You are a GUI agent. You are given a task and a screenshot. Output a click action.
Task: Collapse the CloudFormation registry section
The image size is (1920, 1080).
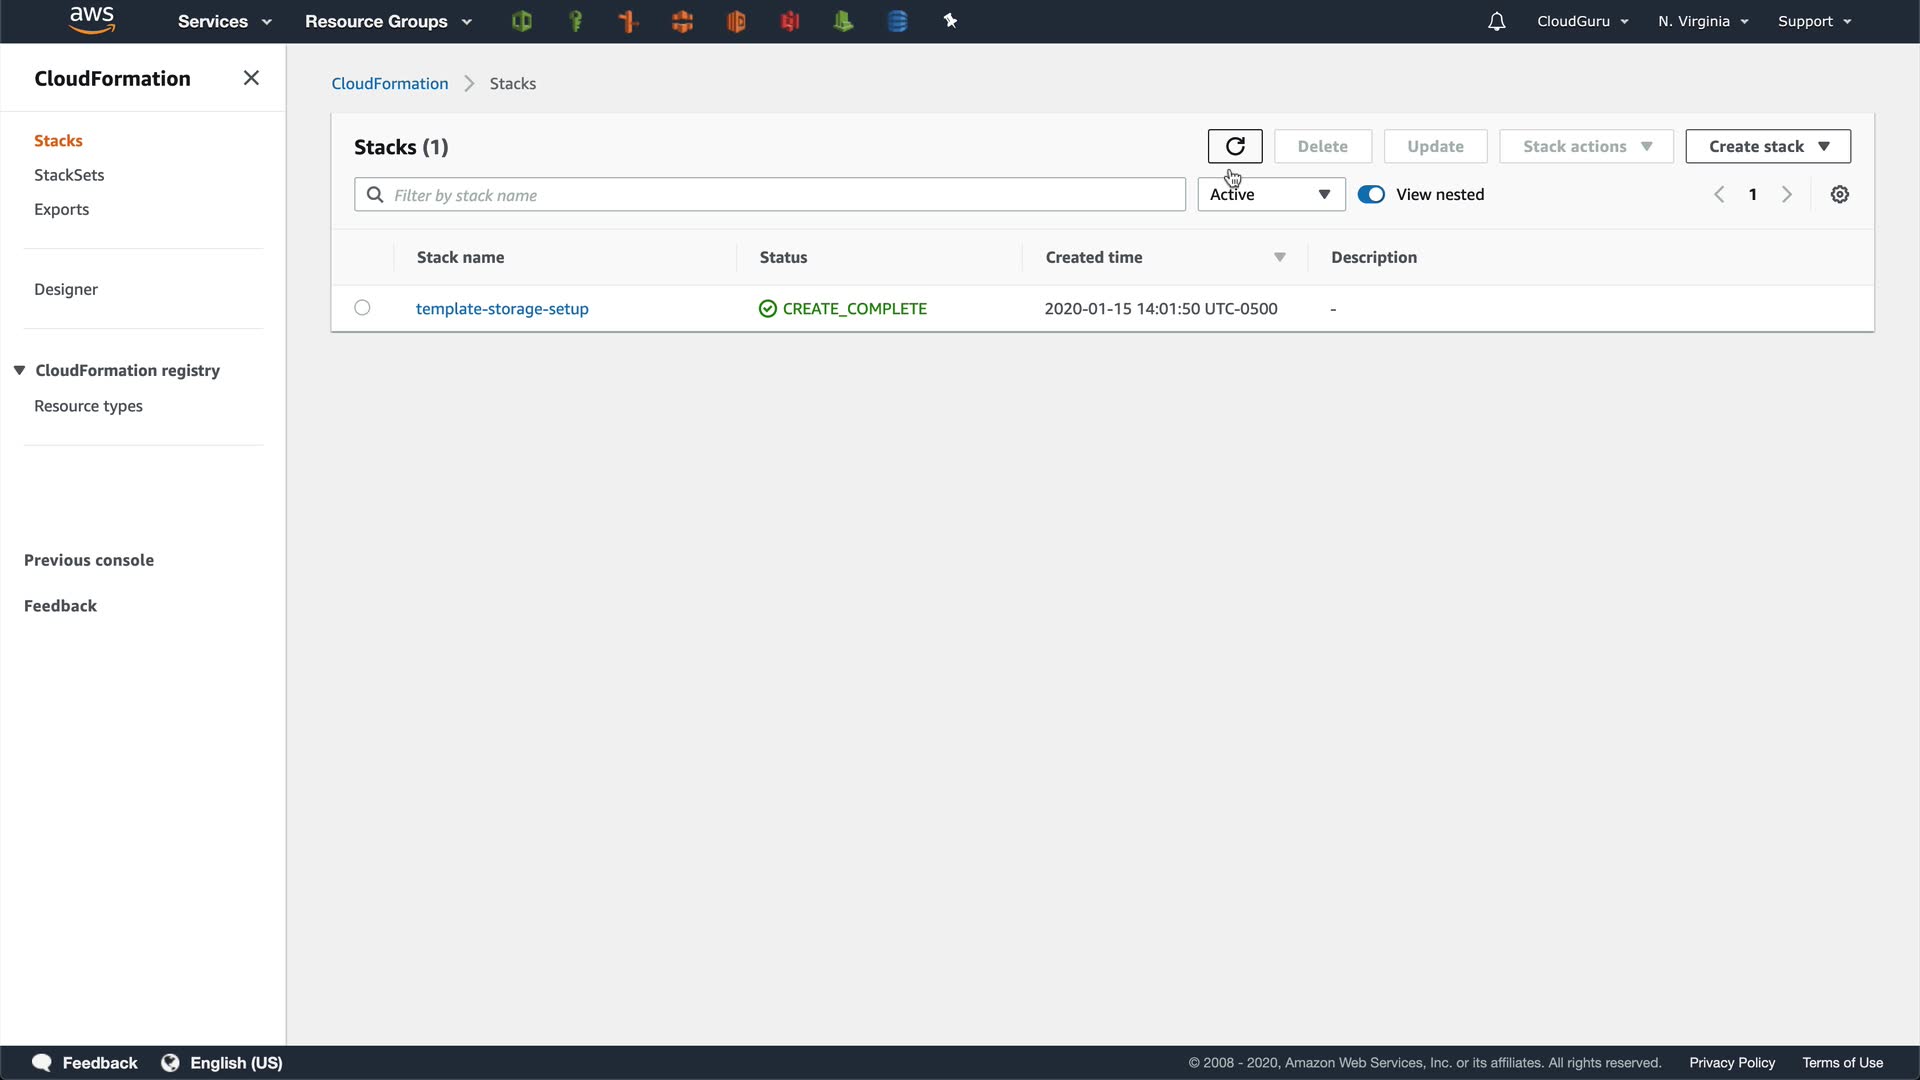coord(19,370)
